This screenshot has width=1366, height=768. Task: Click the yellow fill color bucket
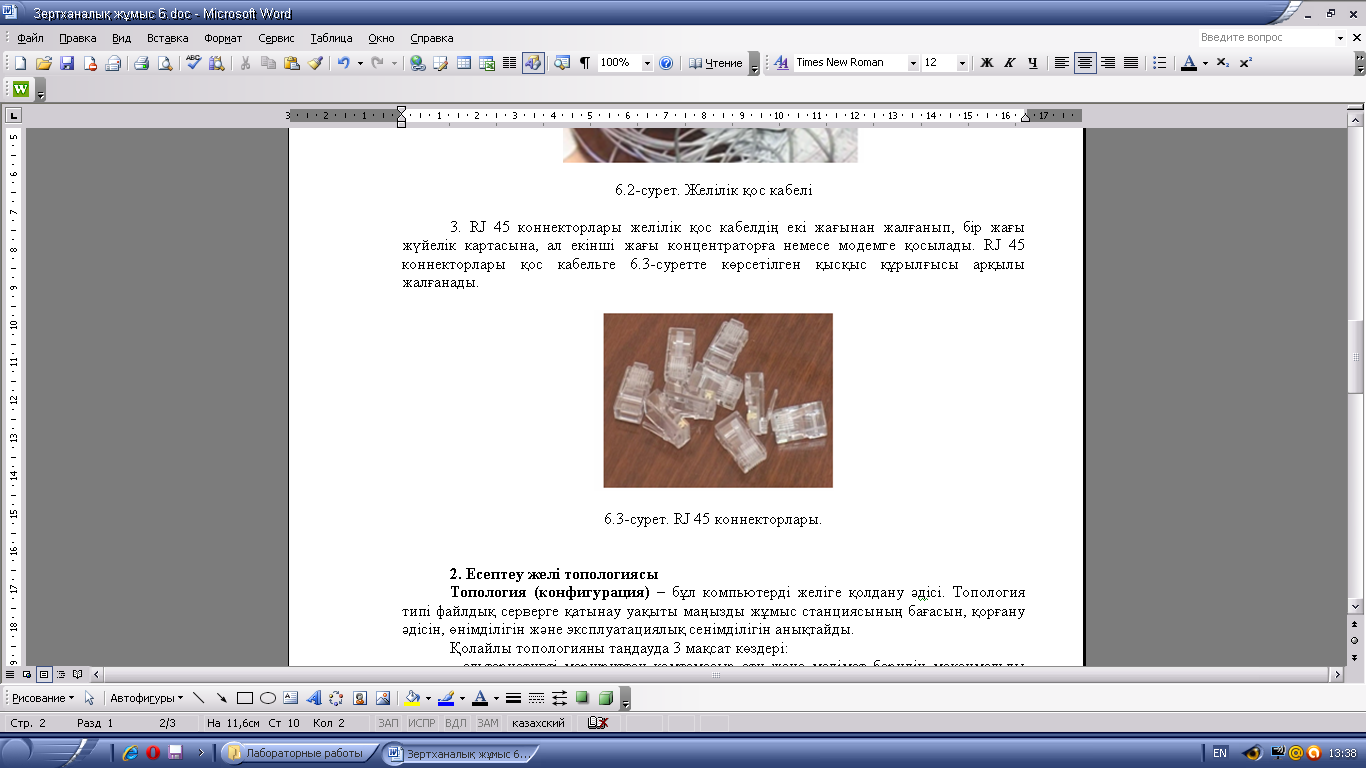[x=412, y=698]
